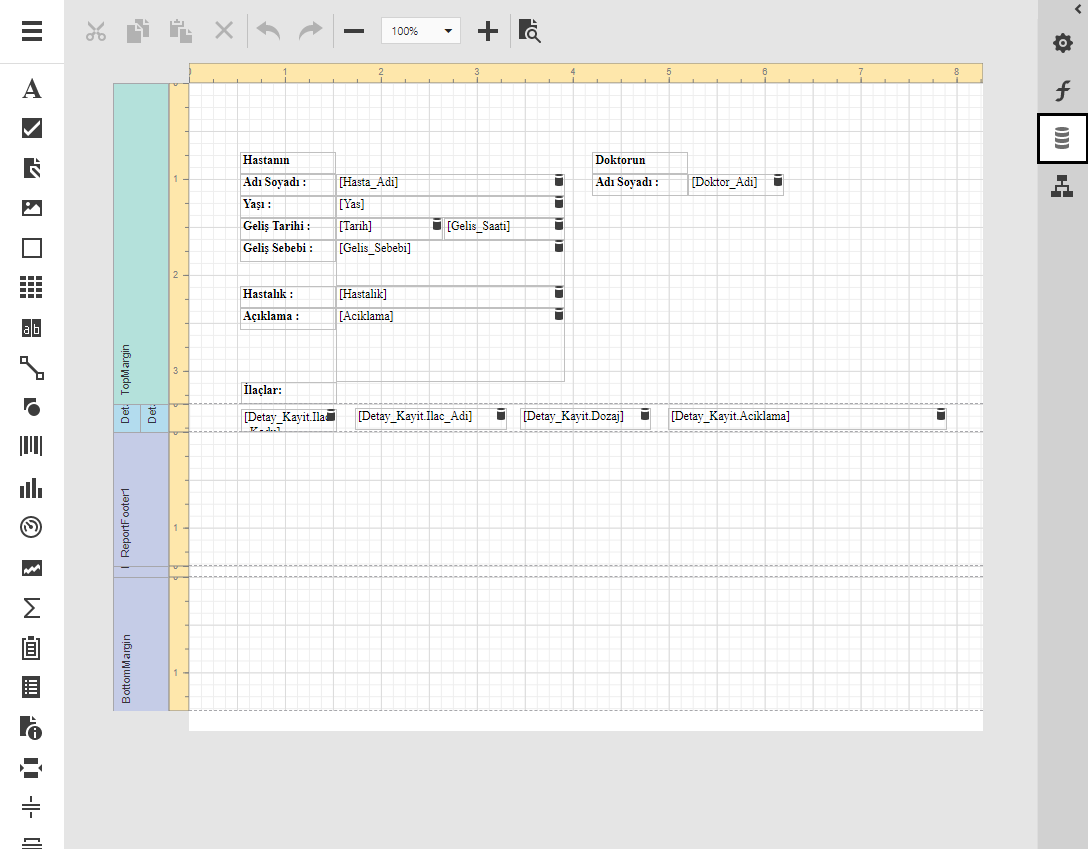Pick the Chart control tool
1088x849 pixels.
32,487
